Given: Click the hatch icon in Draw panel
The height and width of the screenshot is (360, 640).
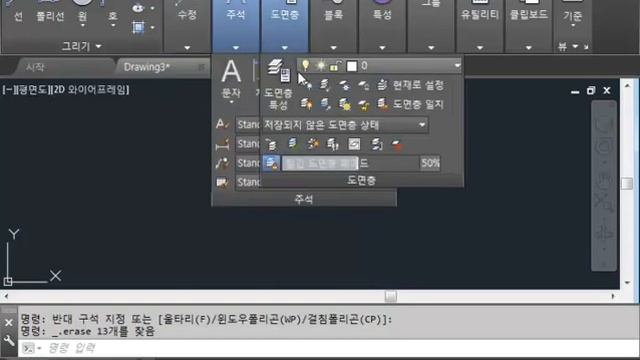Looking at the screenshot, I should (138, 28).
